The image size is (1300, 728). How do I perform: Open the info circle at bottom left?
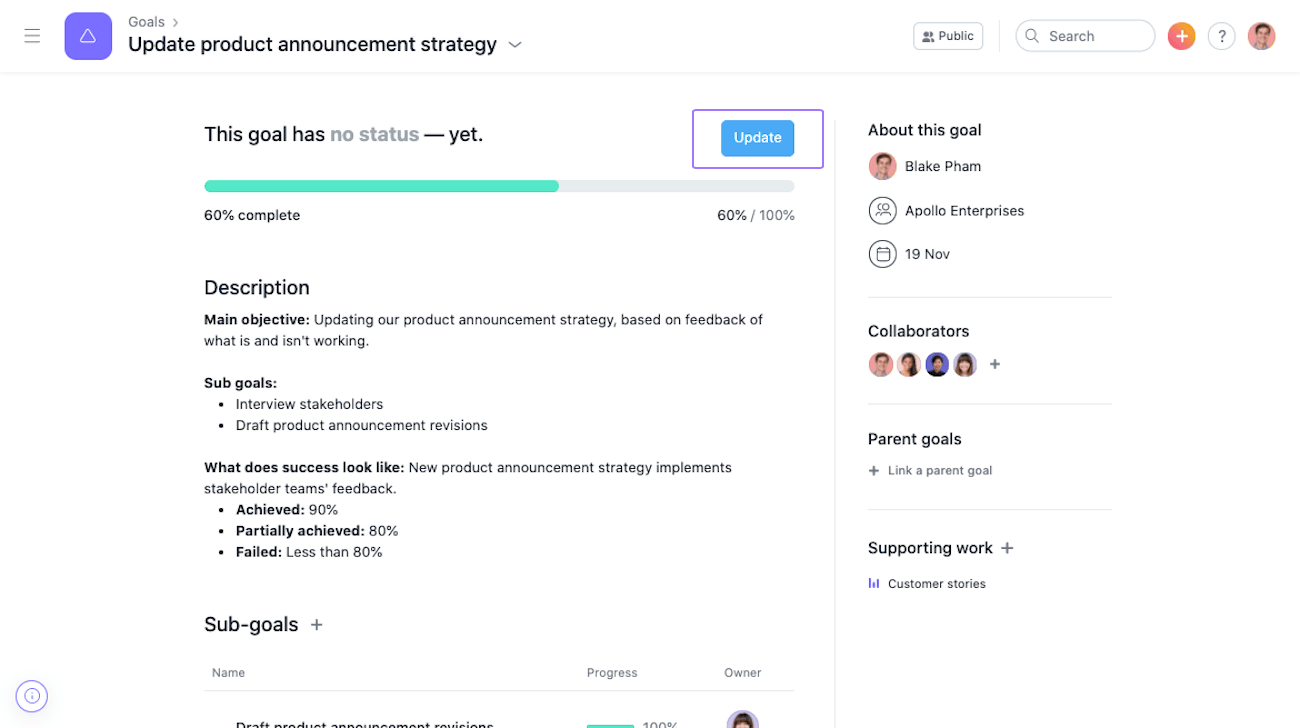(x=32, y=696)
